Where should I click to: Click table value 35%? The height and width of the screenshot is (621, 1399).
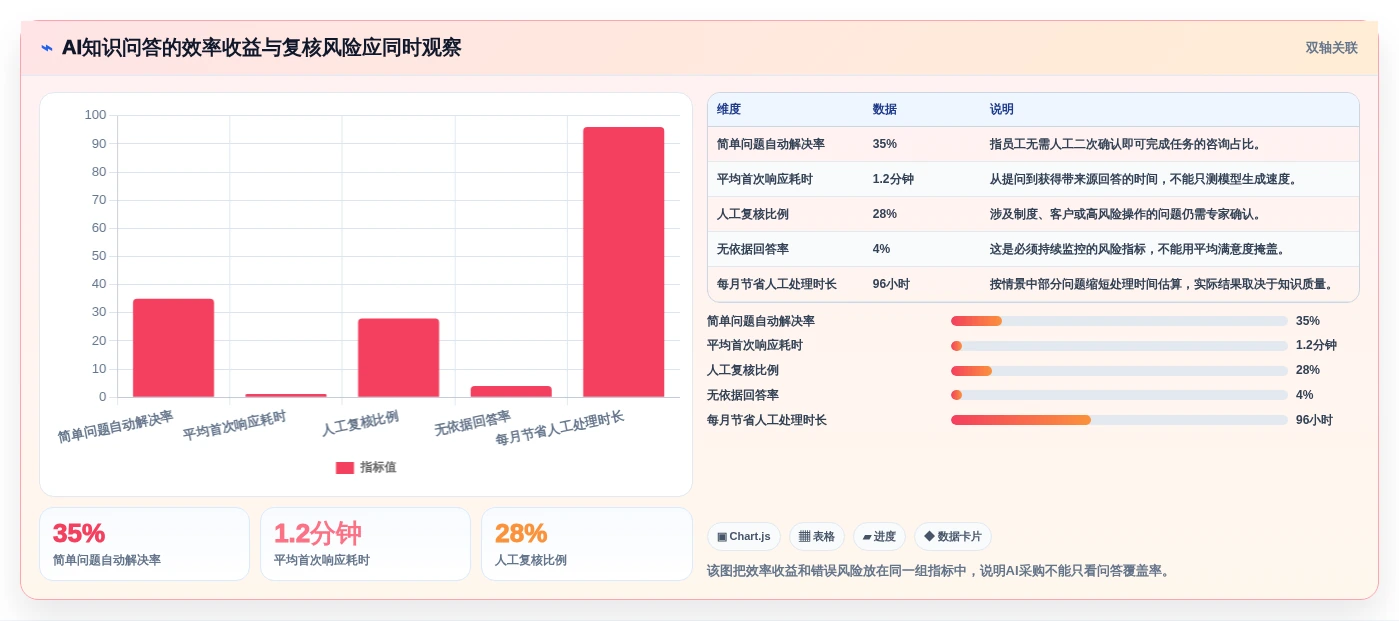tap(885, 144)
